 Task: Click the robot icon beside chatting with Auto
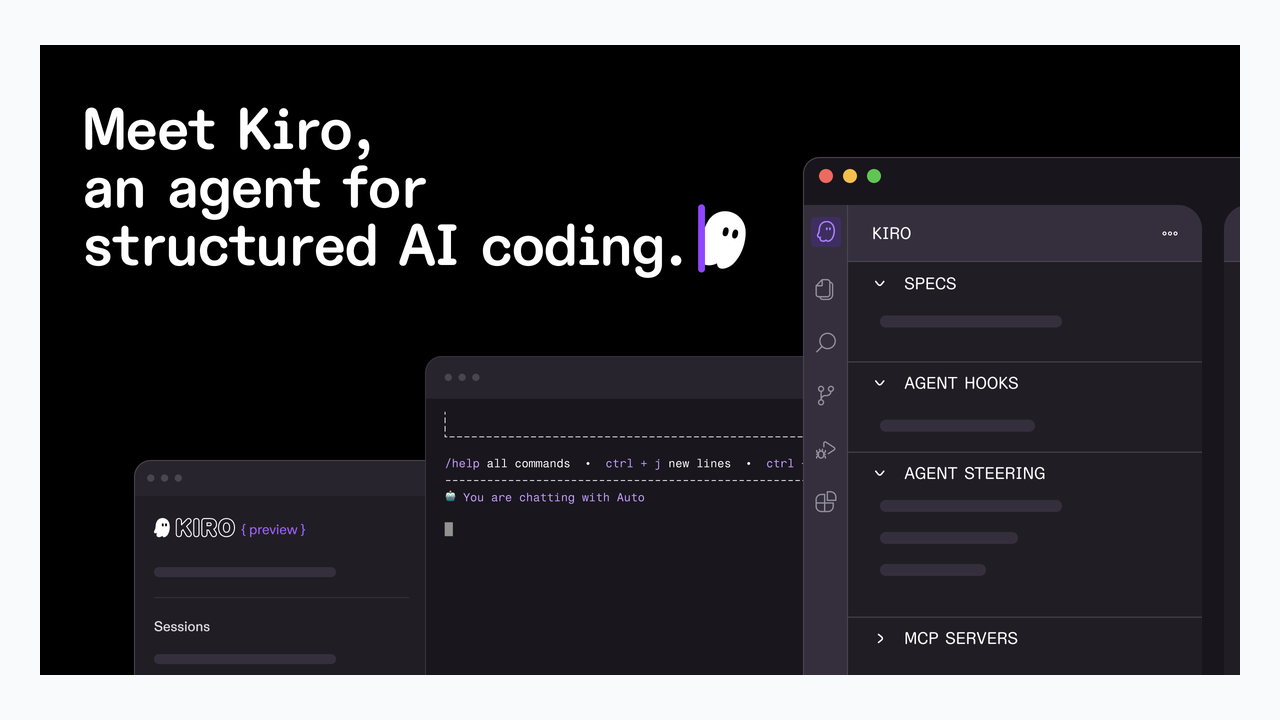(450, 497)
